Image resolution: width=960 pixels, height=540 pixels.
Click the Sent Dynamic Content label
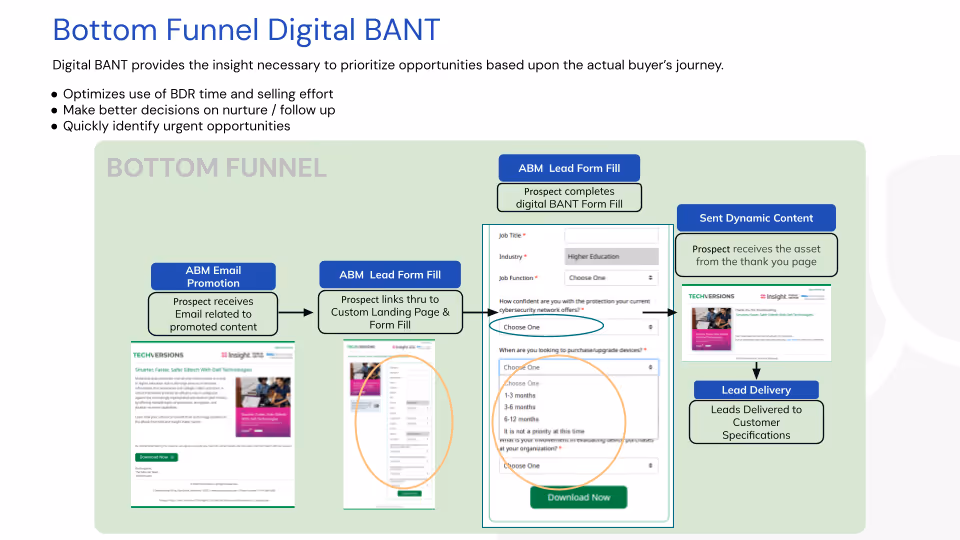tap(756, 218)
